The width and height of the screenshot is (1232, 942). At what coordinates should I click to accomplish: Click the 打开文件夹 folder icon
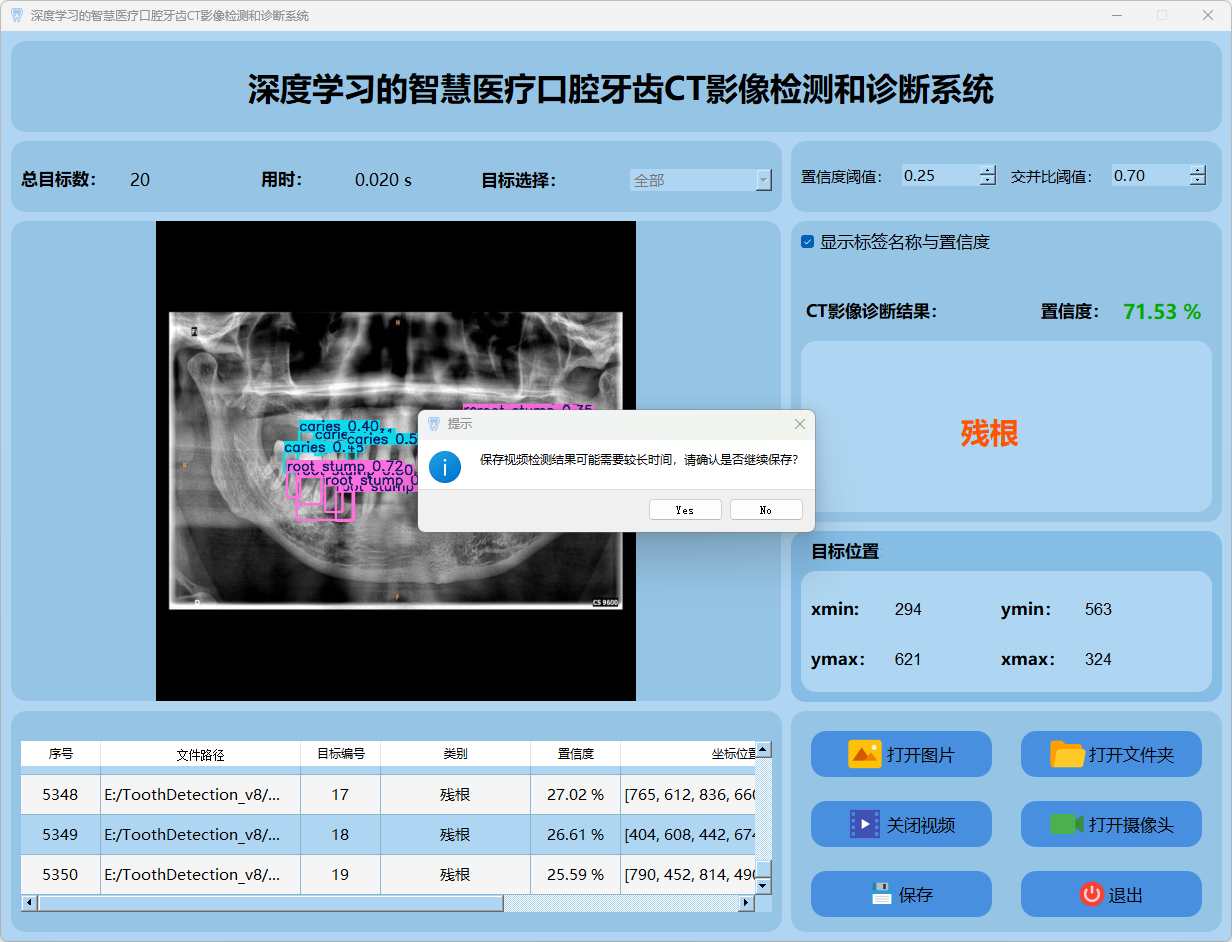point(1067,754)
